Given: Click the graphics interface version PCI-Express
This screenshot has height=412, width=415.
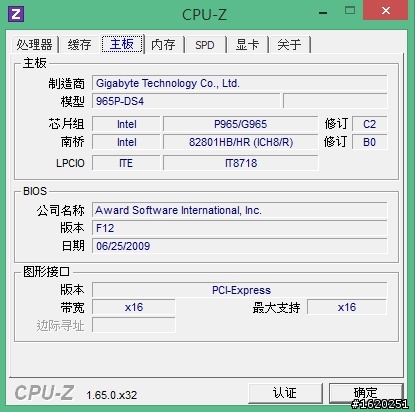Looking at the screenshot, I should coord(240,290).
